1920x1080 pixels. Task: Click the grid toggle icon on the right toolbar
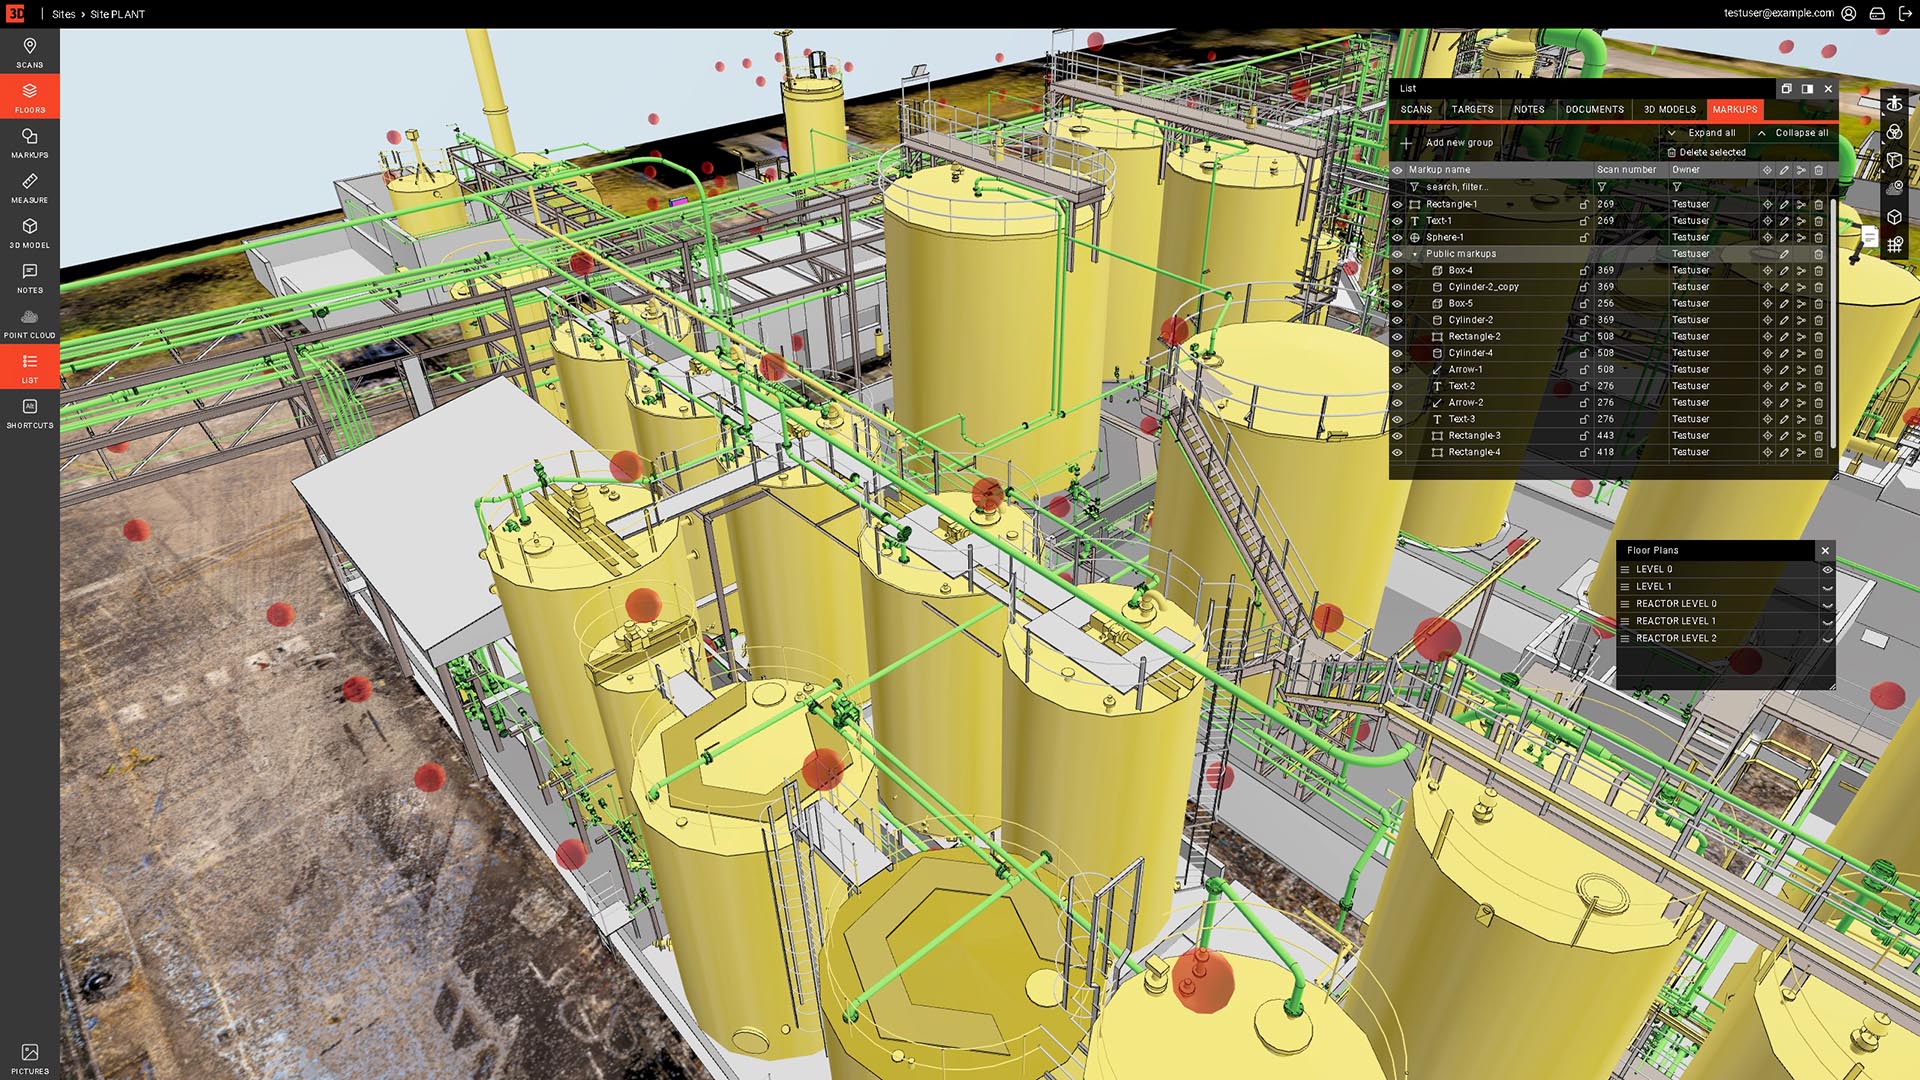pos(1896,245)
